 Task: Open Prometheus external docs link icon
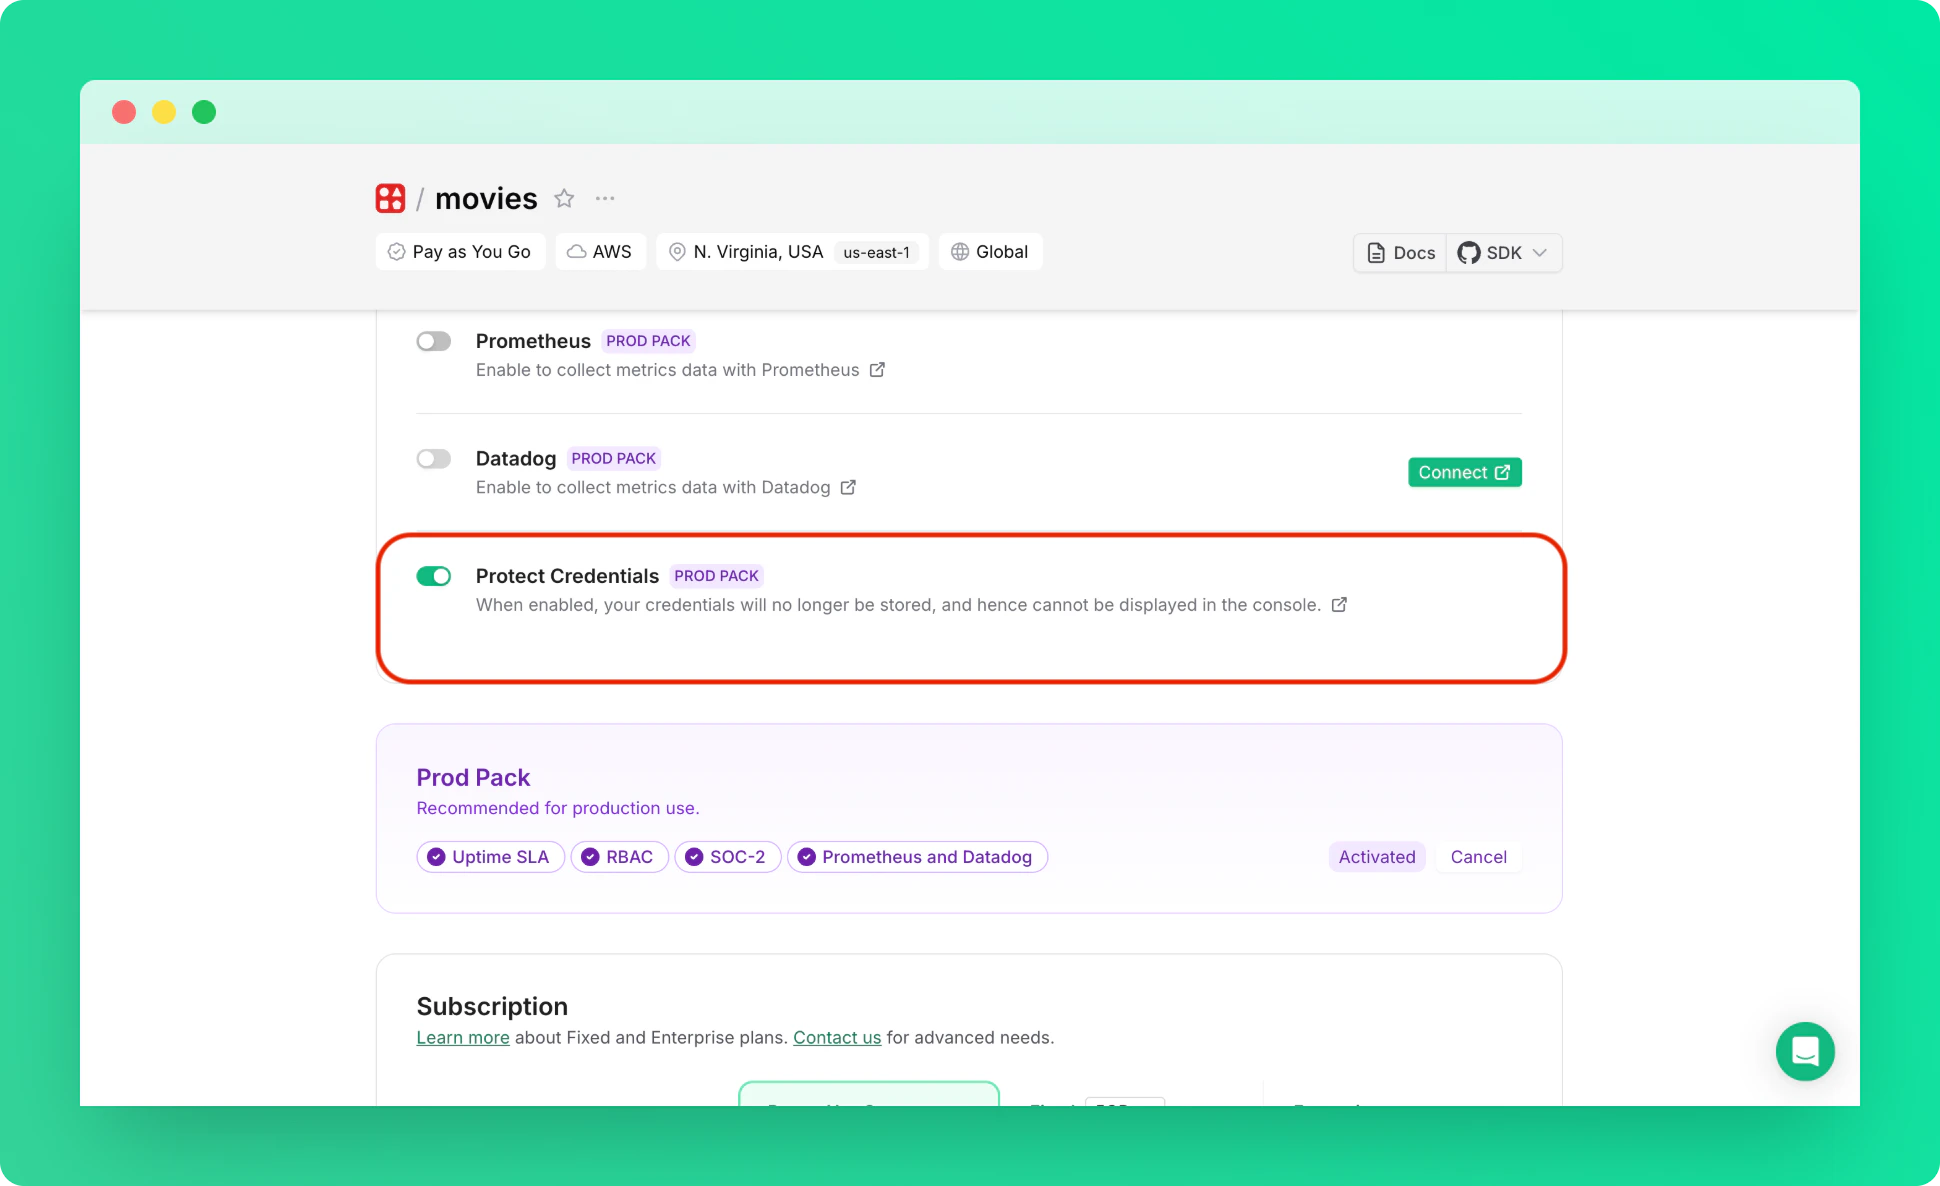(x=877, y=370)
